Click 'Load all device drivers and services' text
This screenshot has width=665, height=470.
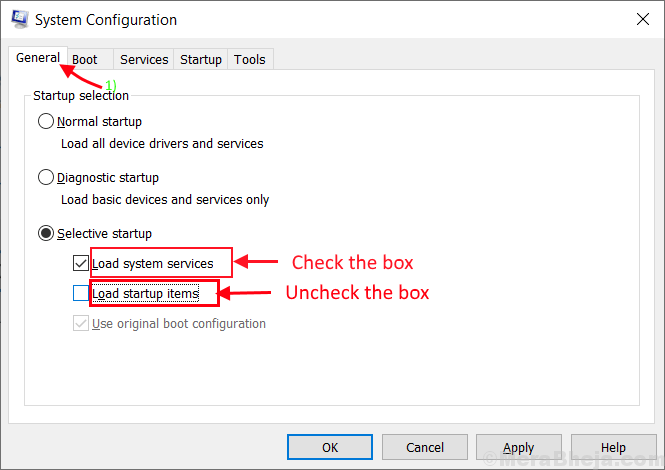point(162,144)
